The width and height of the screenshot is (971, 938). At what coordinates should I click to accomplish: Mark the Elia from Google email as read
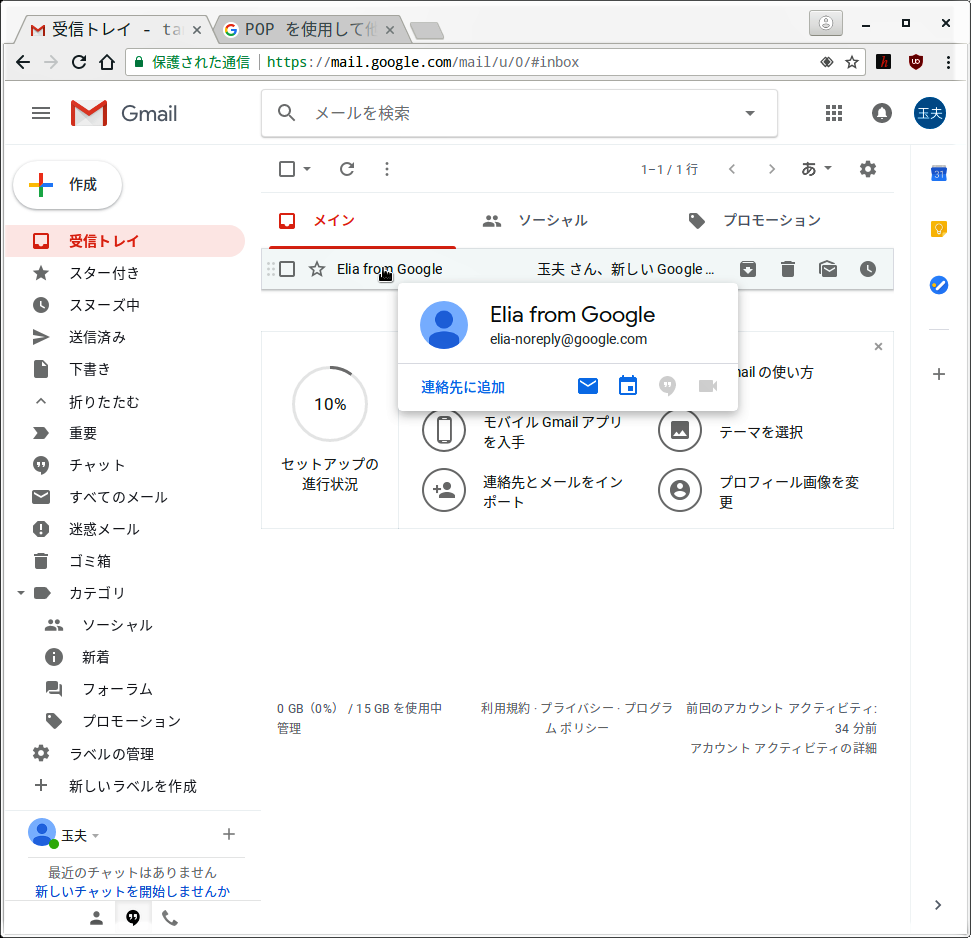828,269
